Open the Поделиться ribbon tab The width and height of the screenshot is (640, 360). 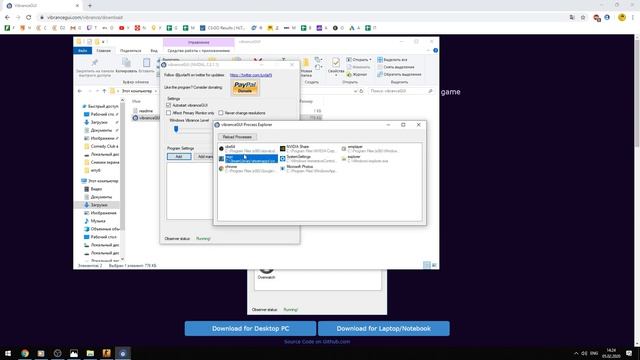click(x=131, y=51)
